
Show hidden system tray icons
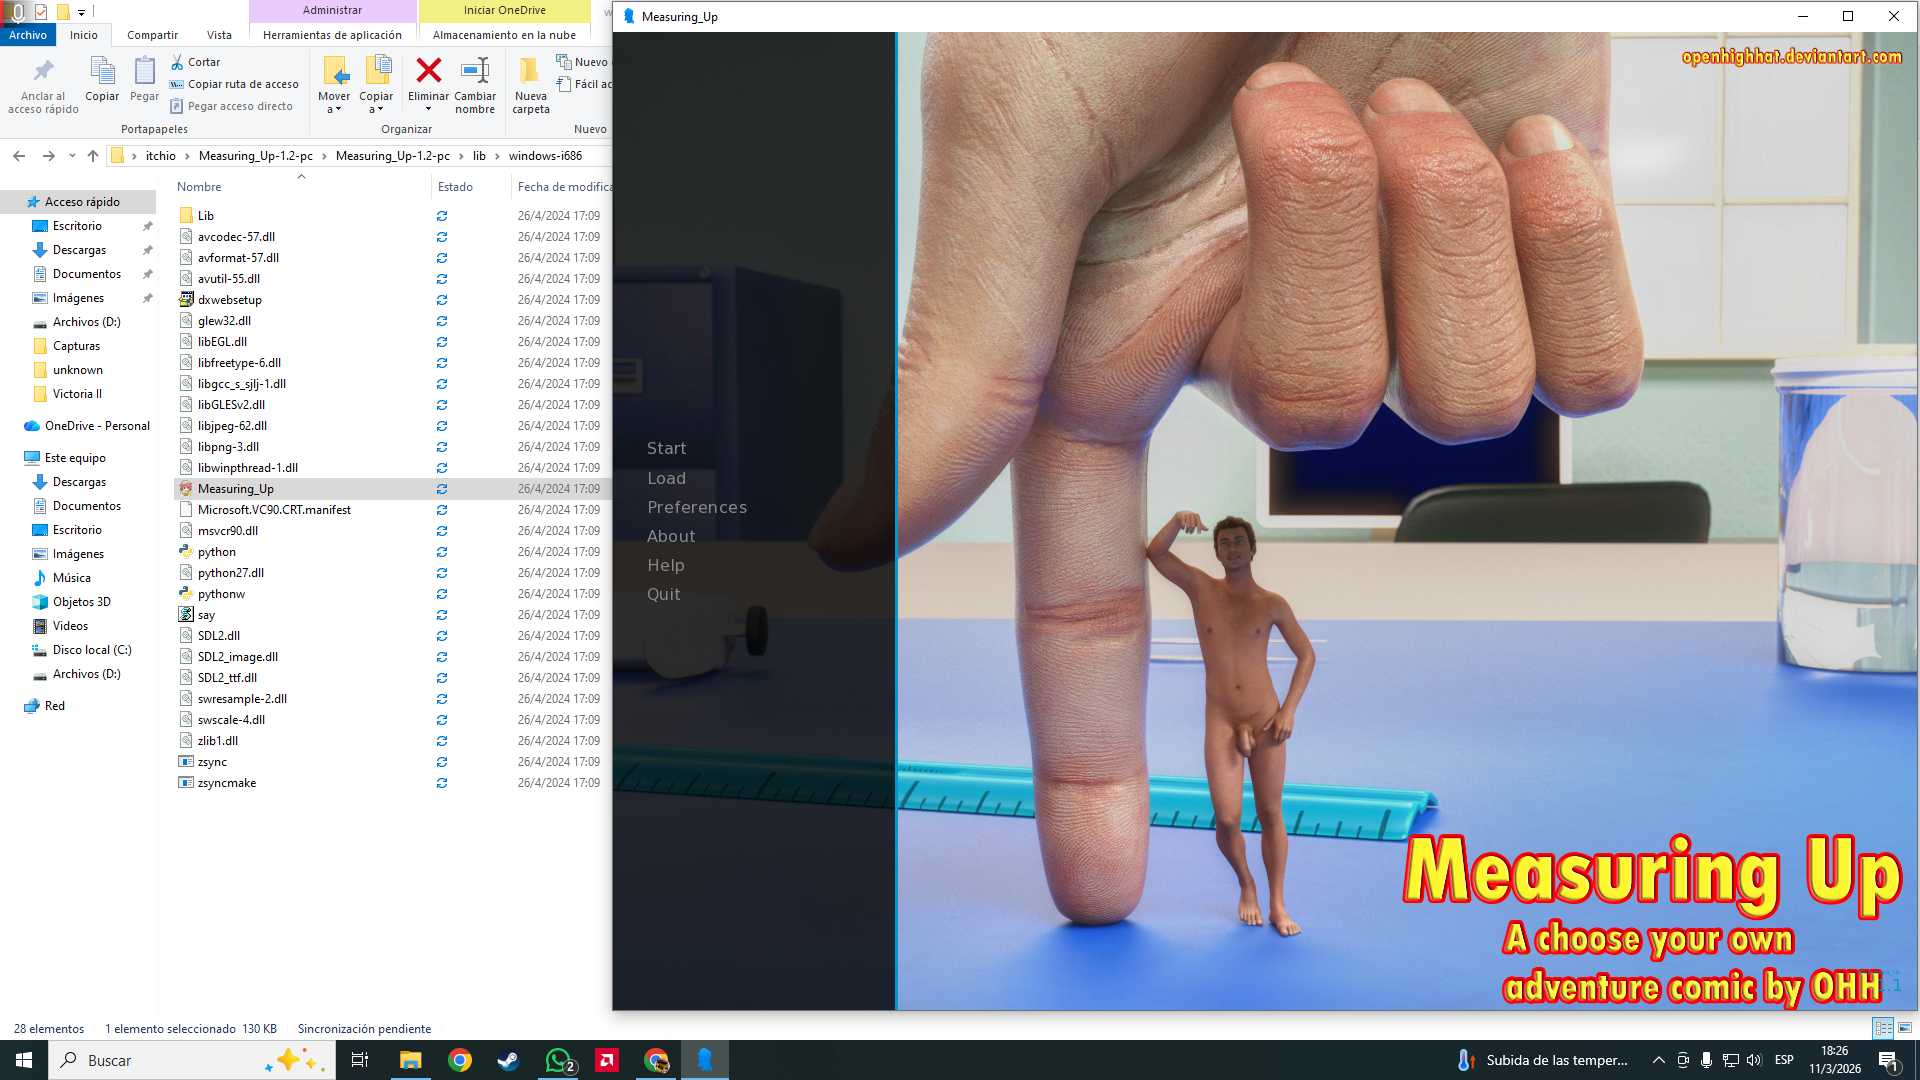coord(1658,1060)
